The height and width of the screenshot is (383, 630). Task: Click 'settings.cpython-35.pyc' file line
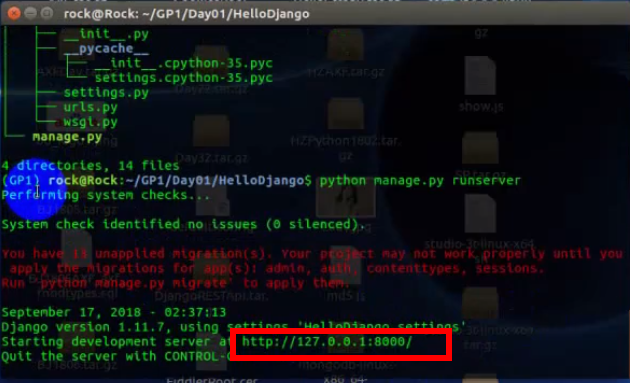click(184, 78)
